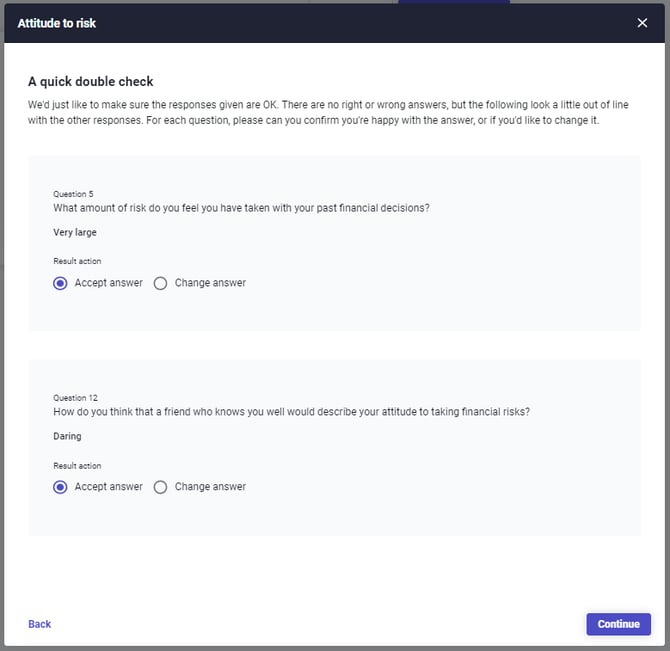Viewport: 670px width, 651px height.
Task: Click 'Result action' label under Daring
Action: pos(77,466)
